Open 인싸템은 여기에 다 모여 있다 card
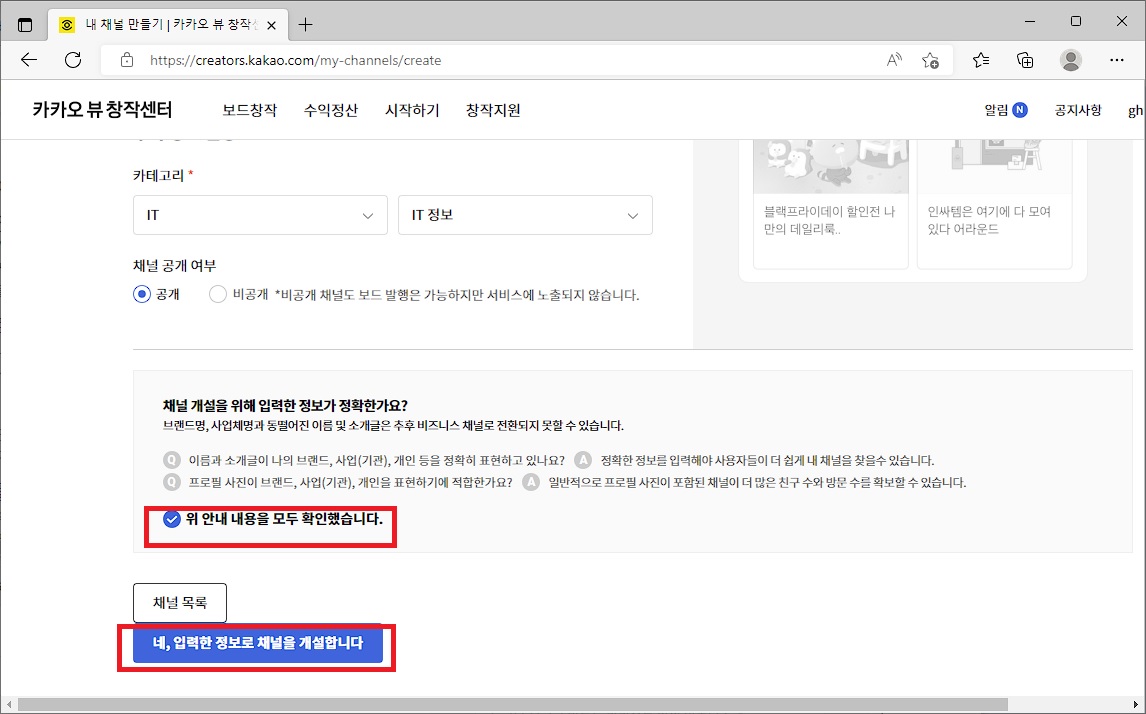The height and width of the screenshot is (714, 1146). (x=994, y=203)
